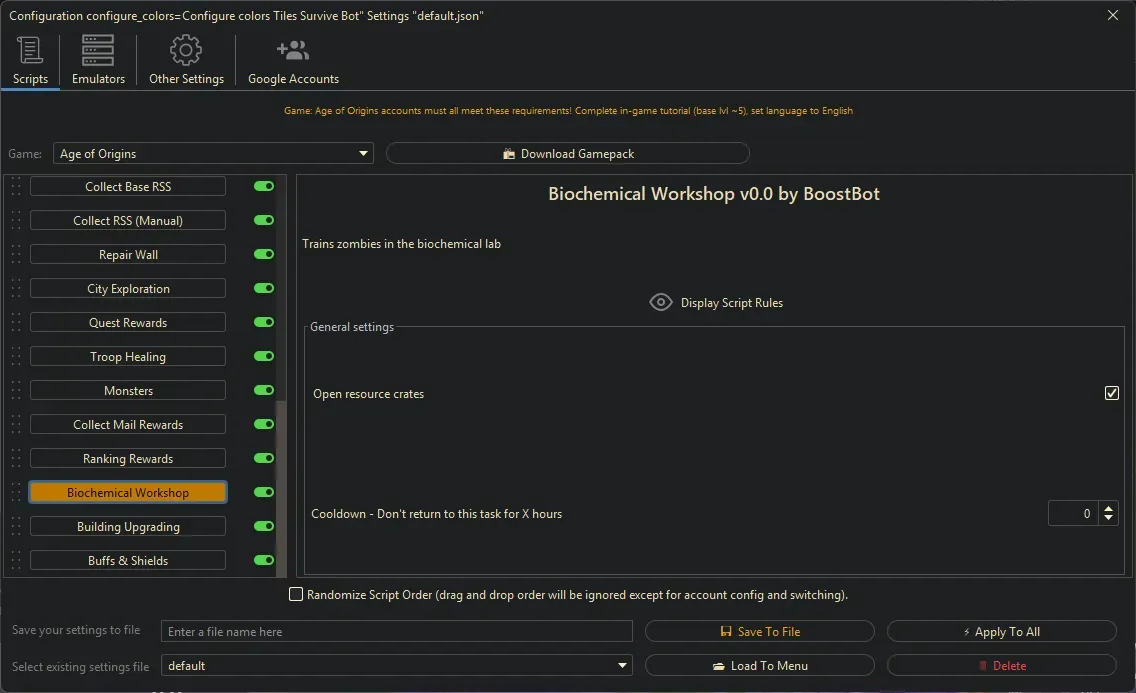The image size is (1136, 693).
Task: Click the Other Settings gear icon
Action: pyautogui.click(x=186, y=50)
